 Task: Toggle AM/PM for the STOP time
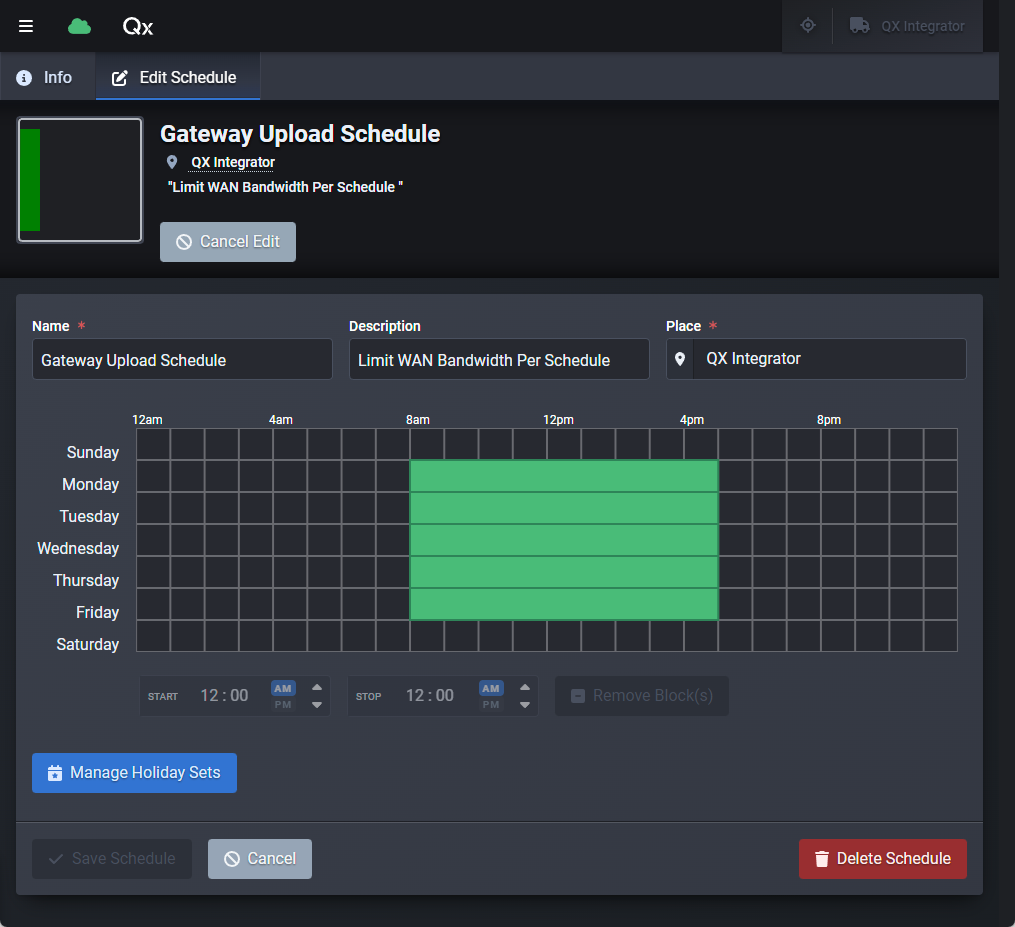pyautogui.click(x=491, y=694)
